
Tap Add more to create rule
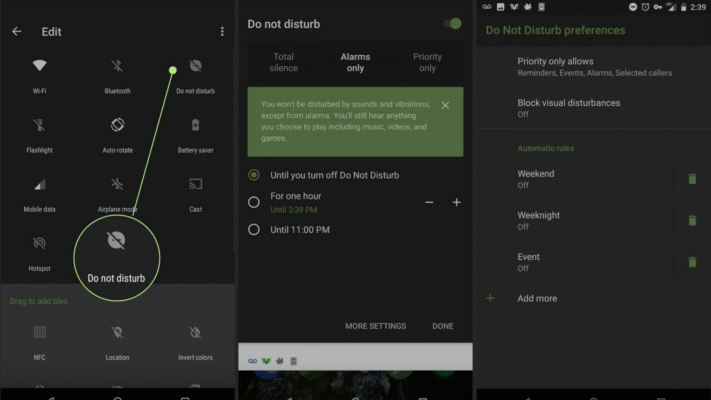pos(537,298)
